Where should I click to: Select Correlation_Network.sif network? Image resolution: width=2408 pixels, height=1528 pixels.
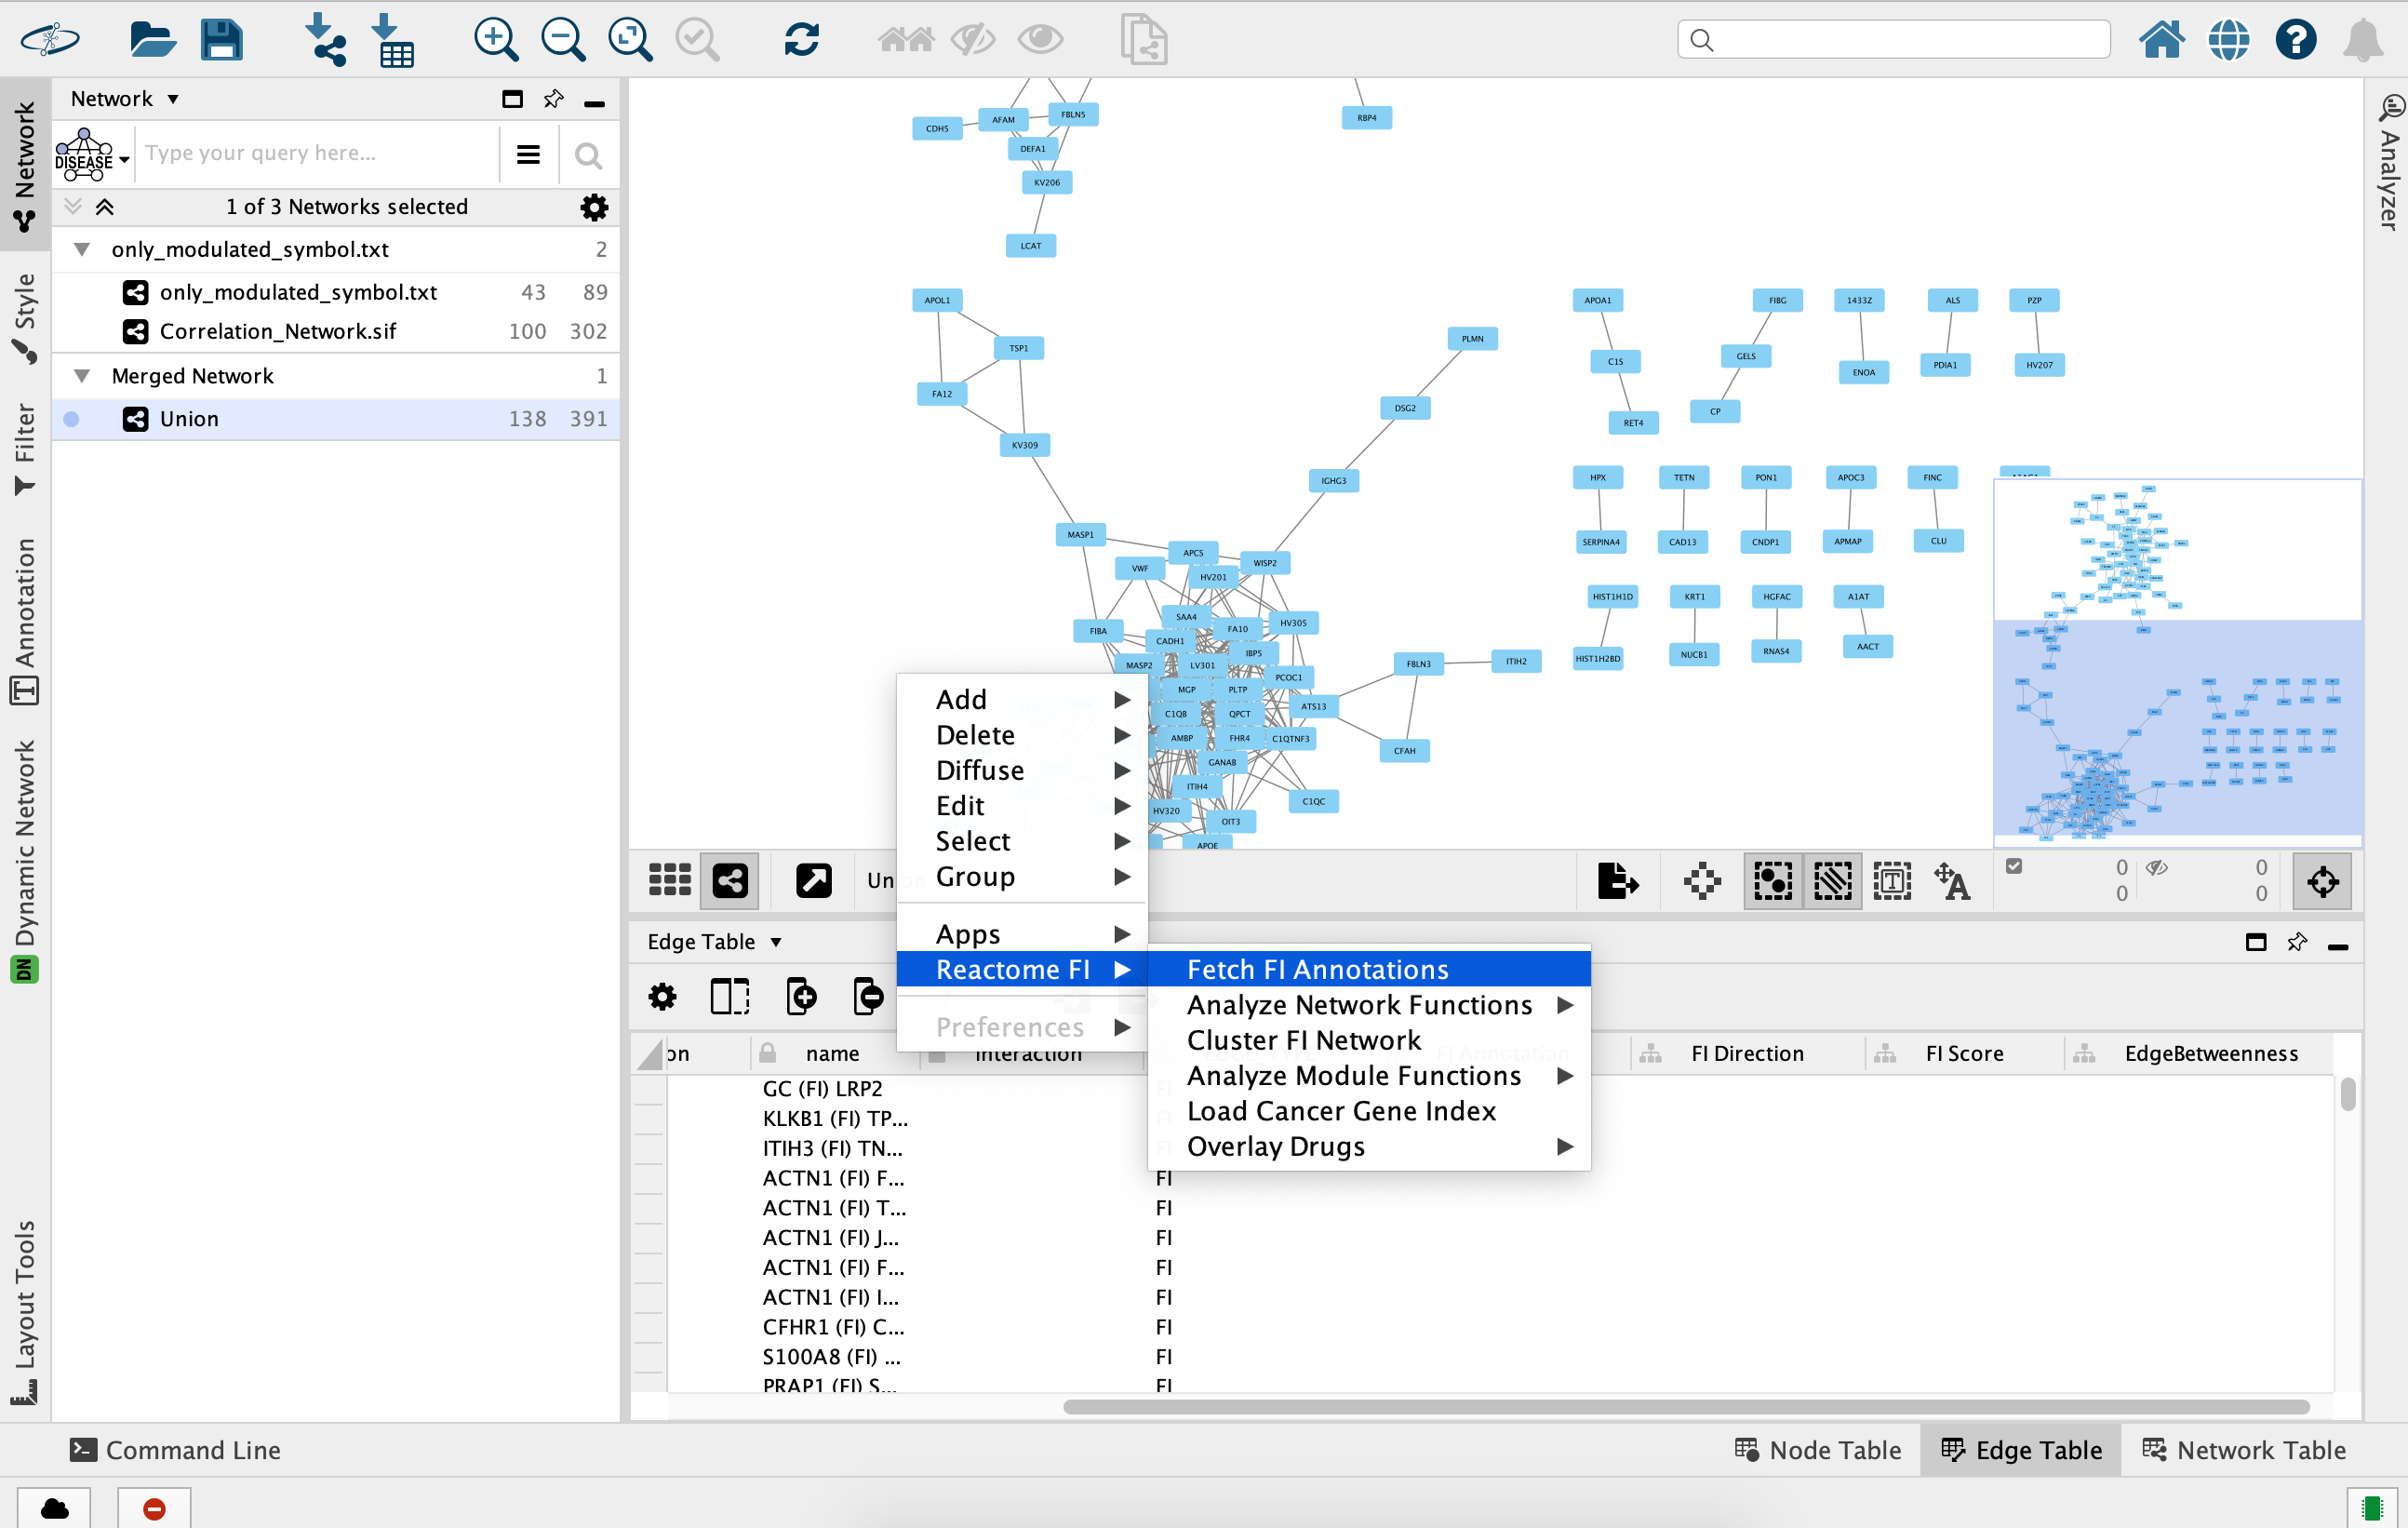tap(336, 331)
